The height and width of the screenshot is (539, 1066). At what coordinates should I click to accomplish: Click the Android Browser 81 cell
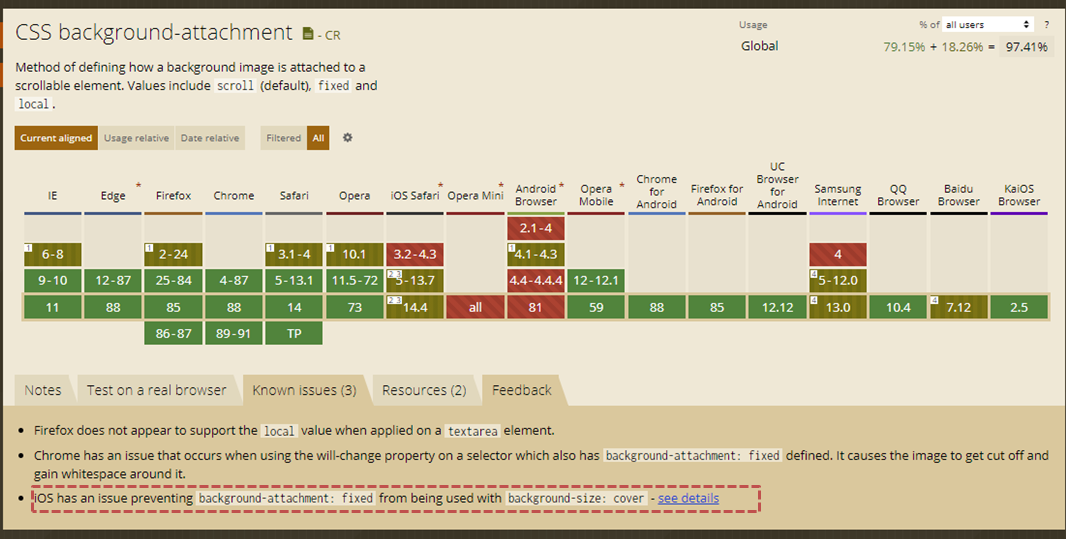(536, 307)
